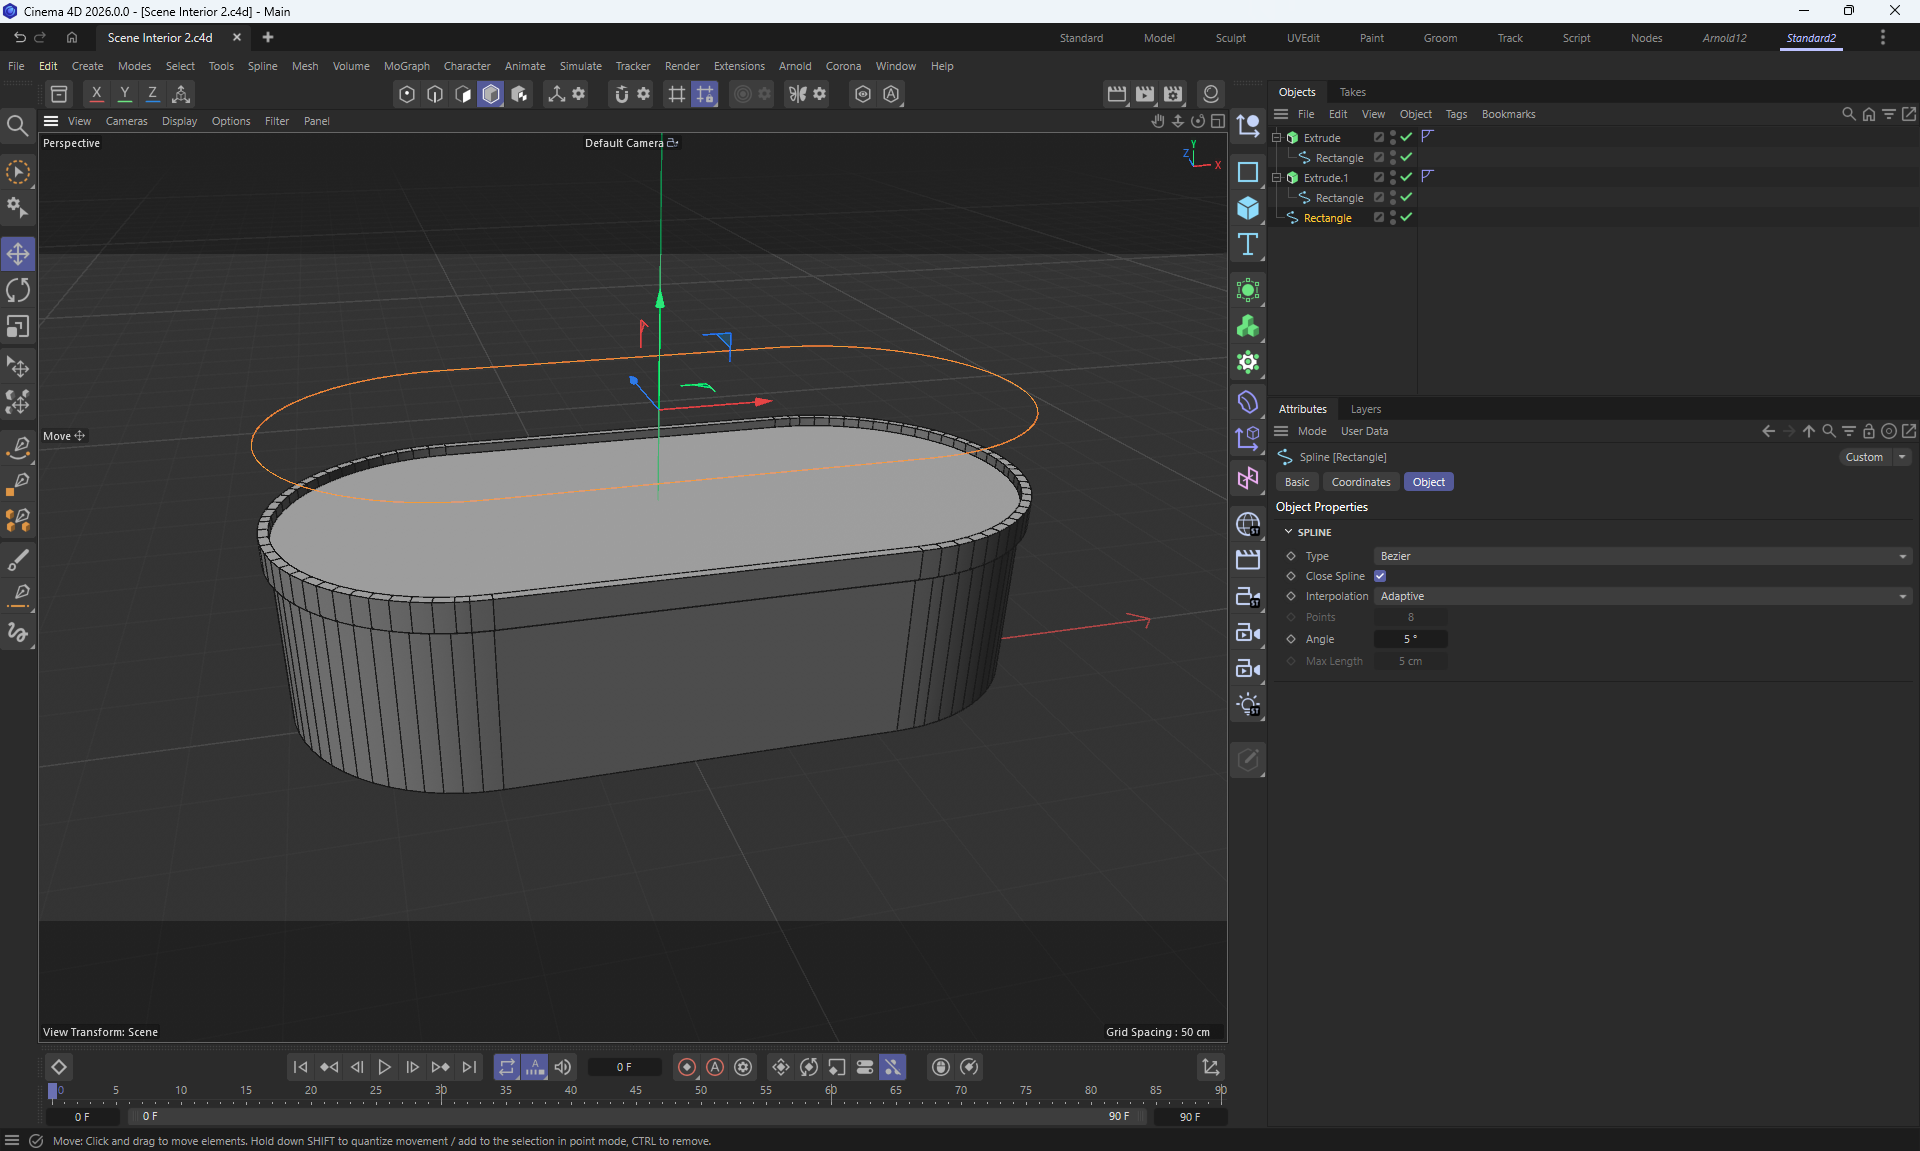Toggle visibility dots of the Extrude.1 object
This screenshot has height=1151, width=1920.
coord(1393,177)
